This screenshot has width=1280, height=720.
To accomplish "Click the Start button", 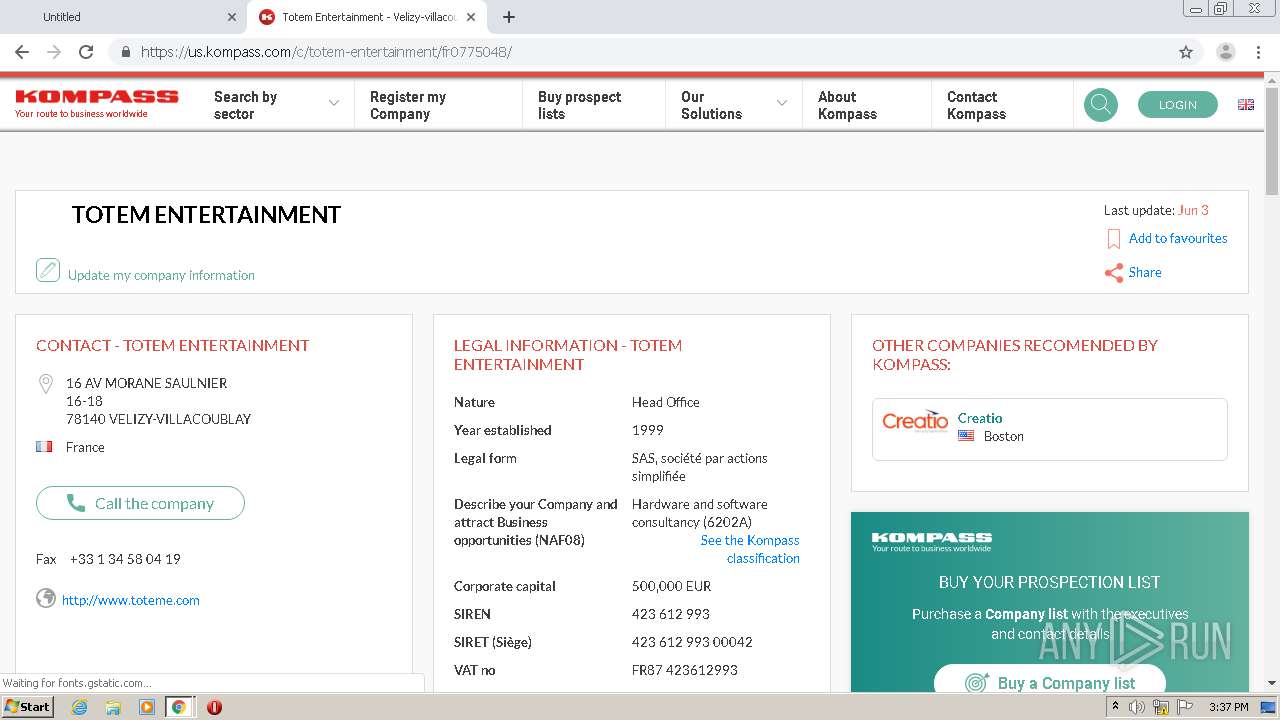I will click(x=28, y=707).
